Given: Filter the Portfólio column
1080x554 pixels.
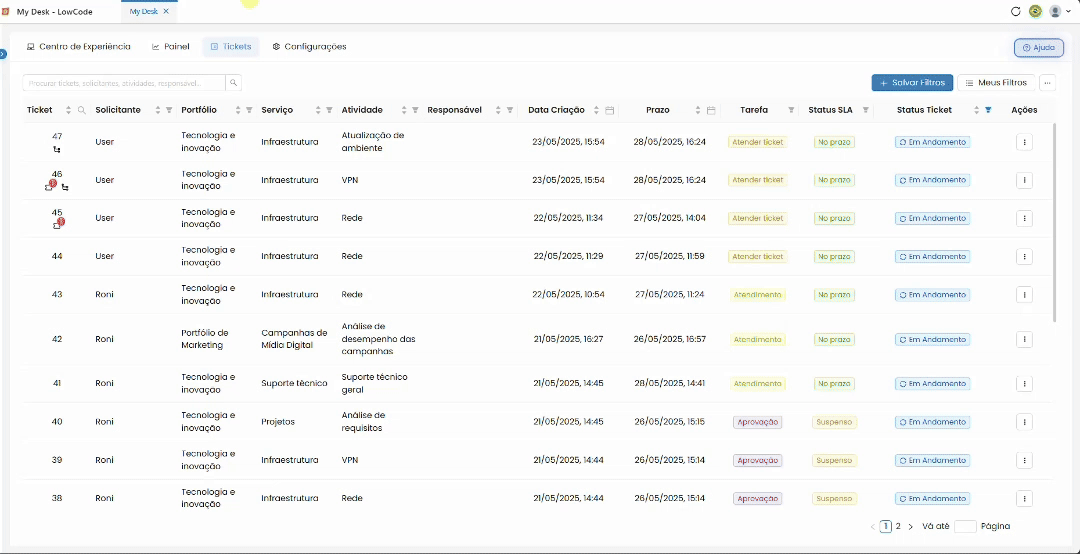Looking at the screenshot, I should click(x=249, y=110).
